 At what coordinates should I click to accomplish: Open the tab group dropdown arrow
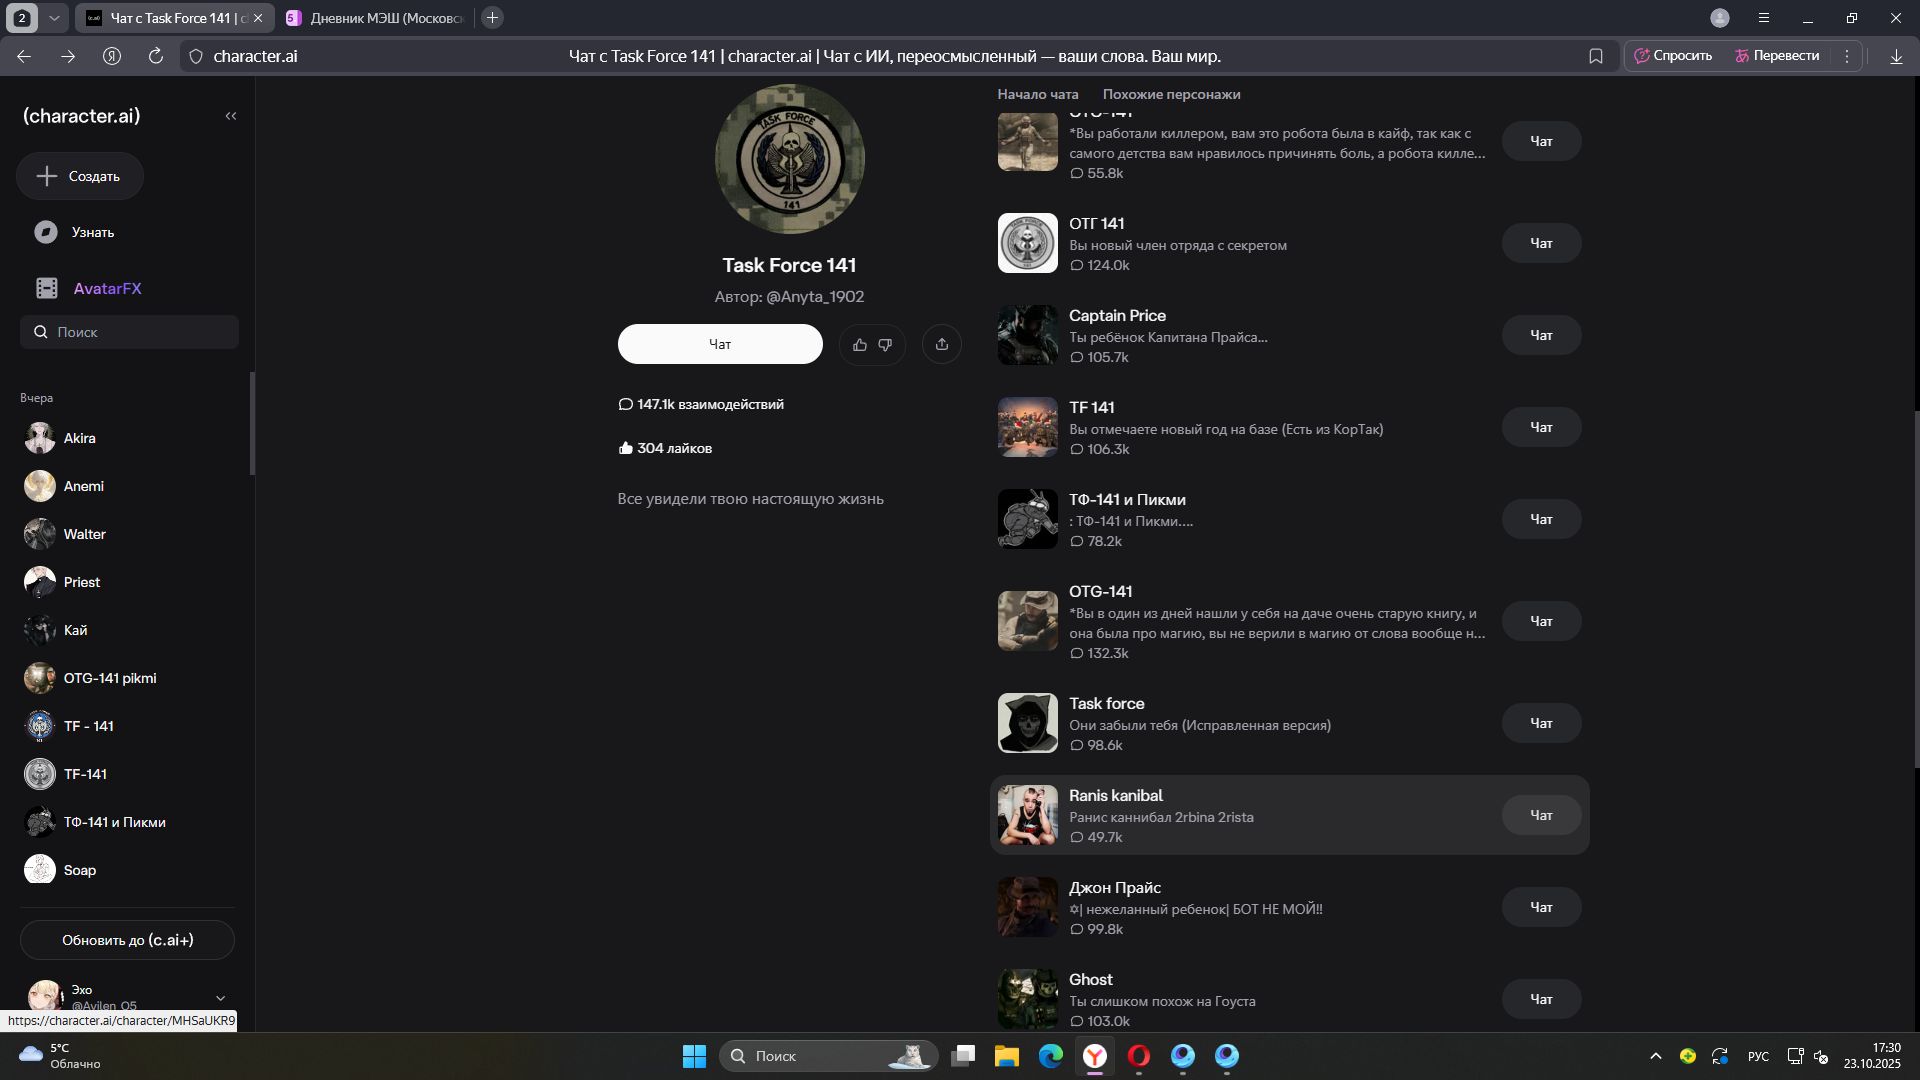[x=54, y=18]
